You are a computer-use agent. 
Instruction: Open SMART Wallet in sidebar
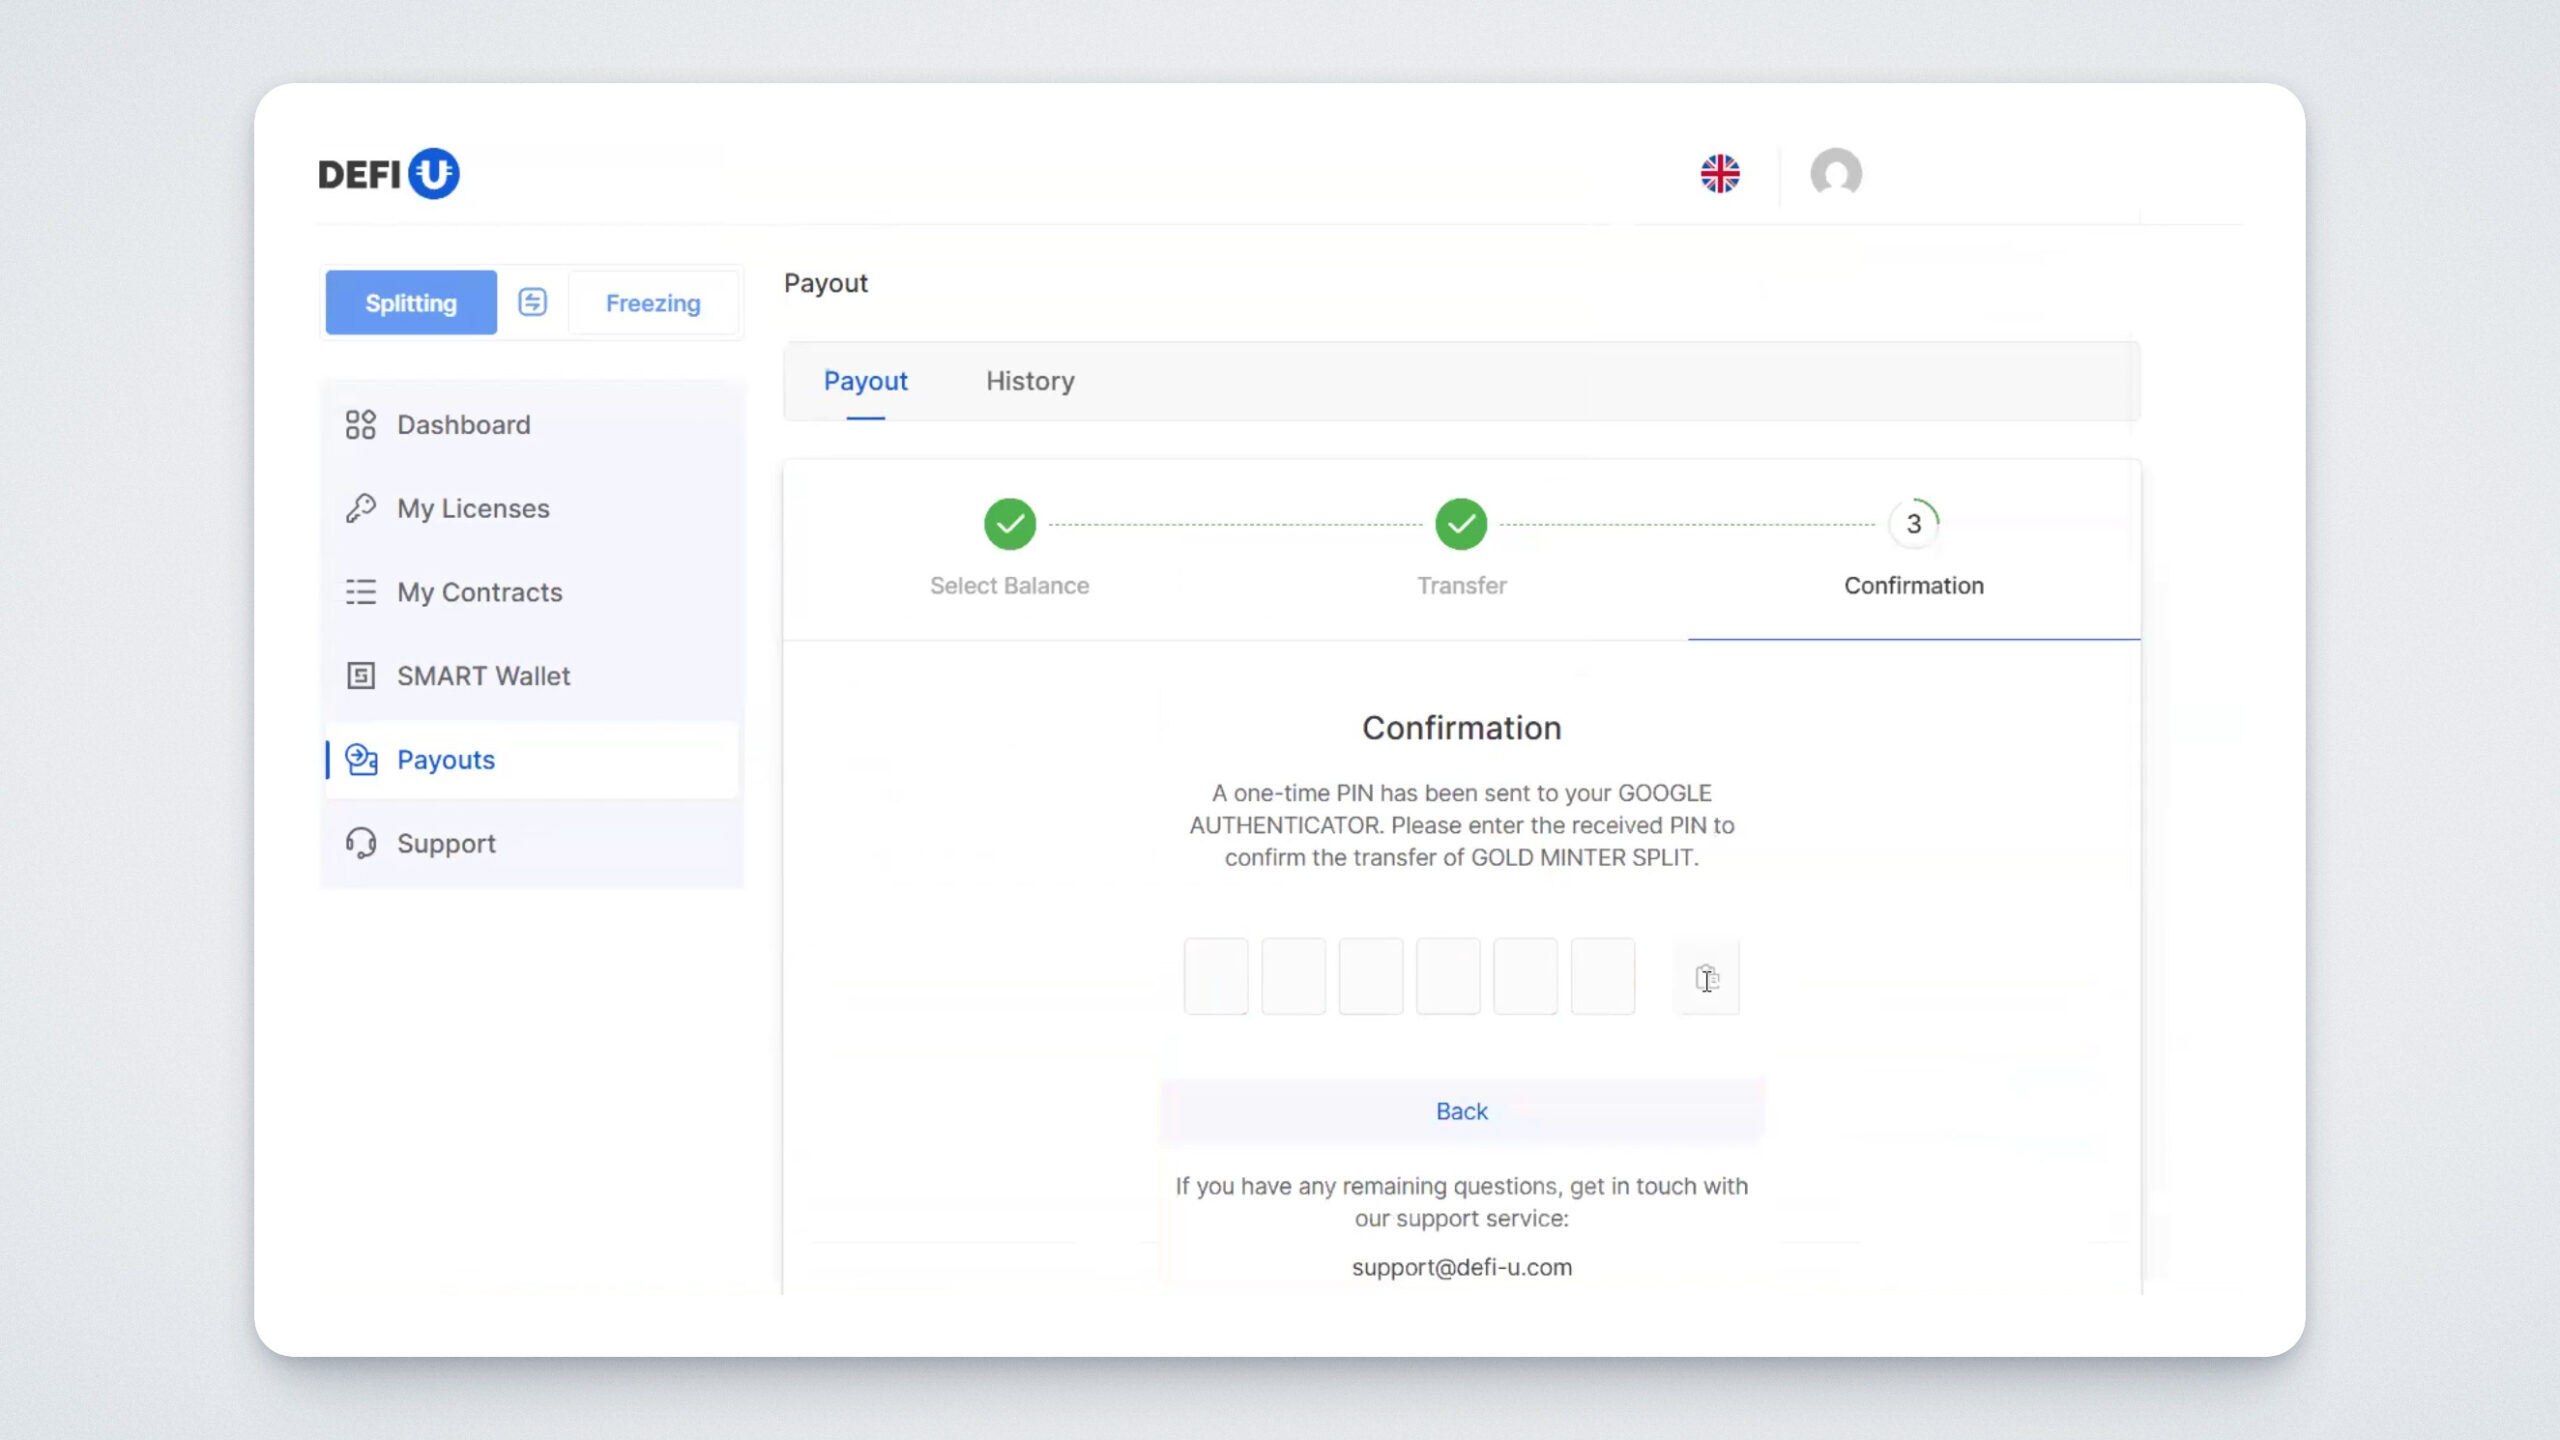point(483,676)
